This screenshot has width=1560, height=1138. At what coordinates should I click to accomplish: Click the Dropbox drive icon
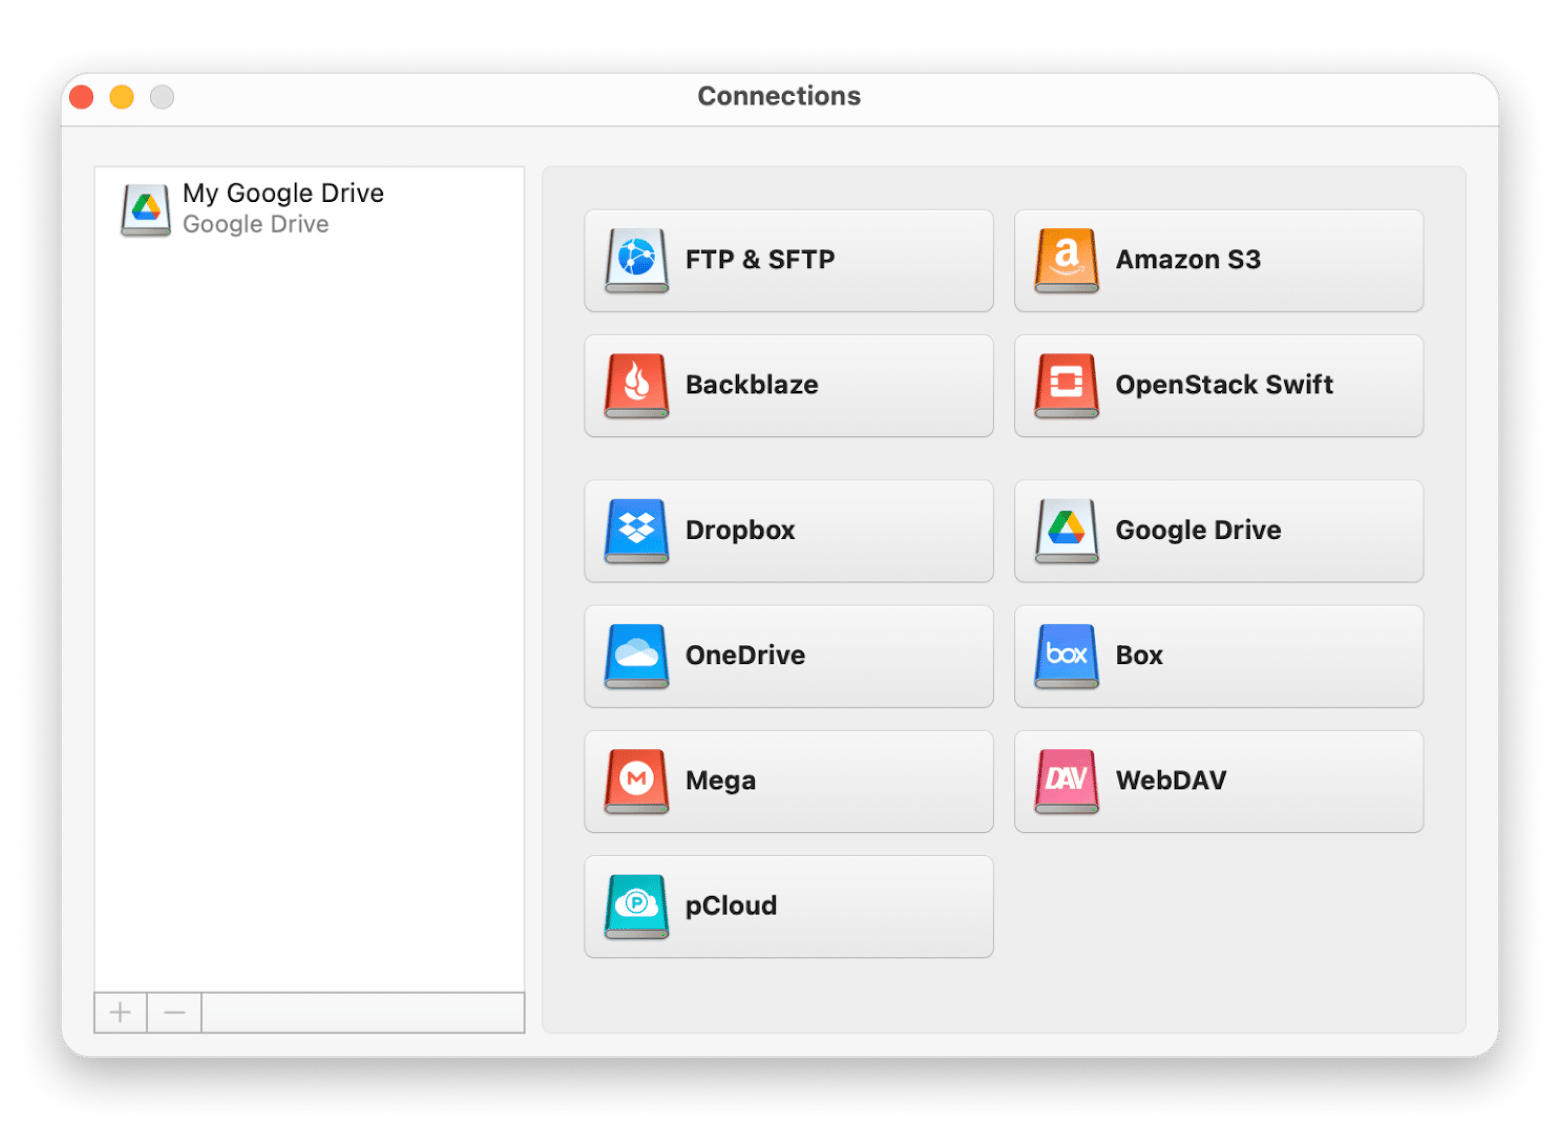pos(636,530)
